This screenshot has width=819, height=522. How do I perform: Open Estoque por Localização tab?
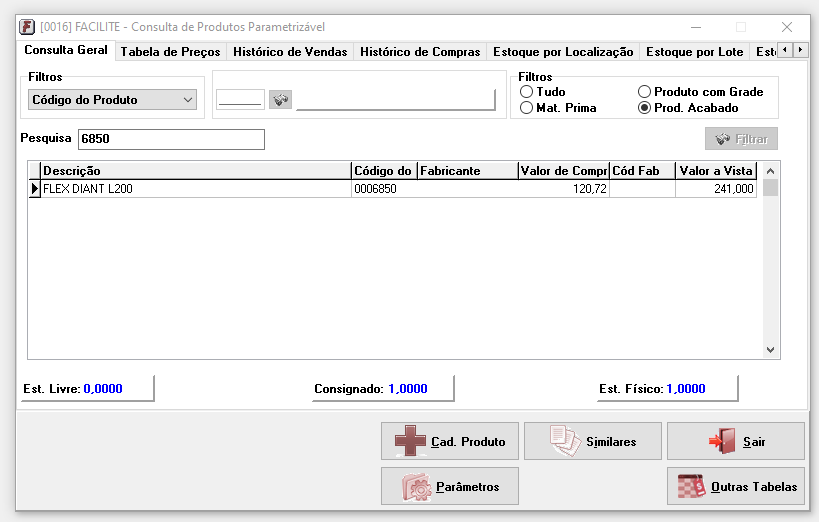tap(563, 52)
